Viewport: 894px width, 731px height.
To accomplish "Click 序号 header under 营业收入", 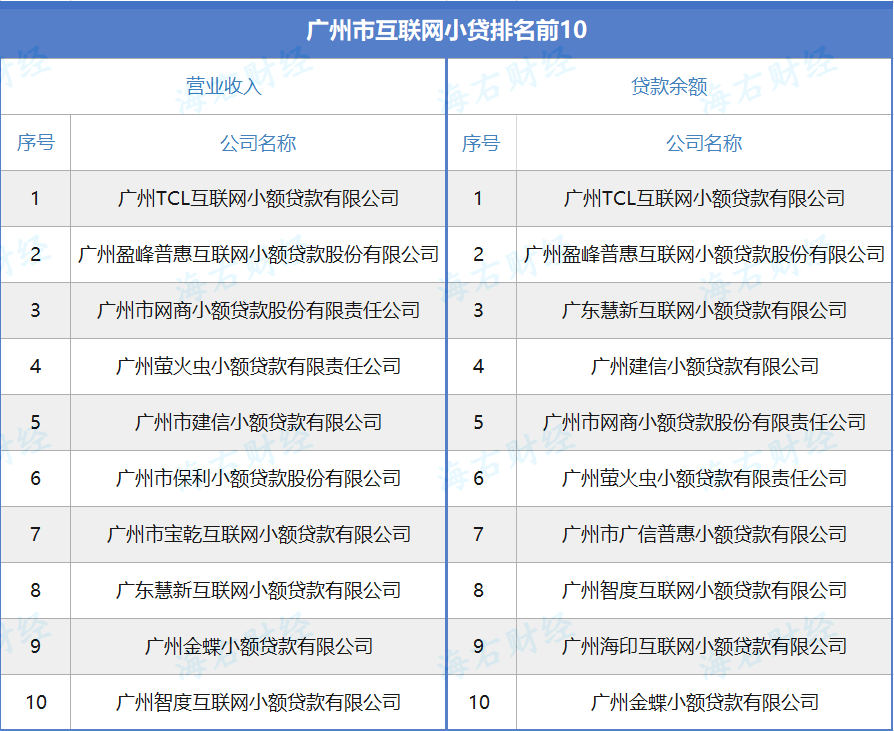I will 35,143.
